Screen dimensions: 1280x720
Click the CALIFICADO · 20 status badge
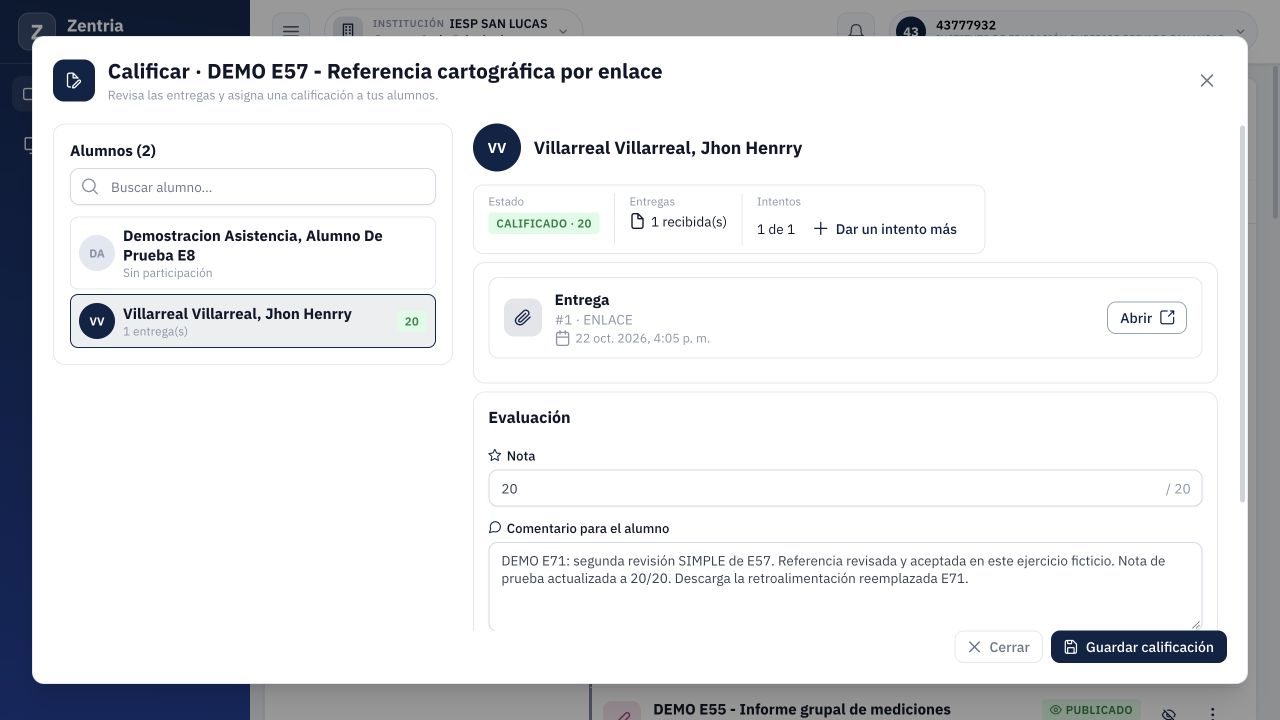[544, 224]
